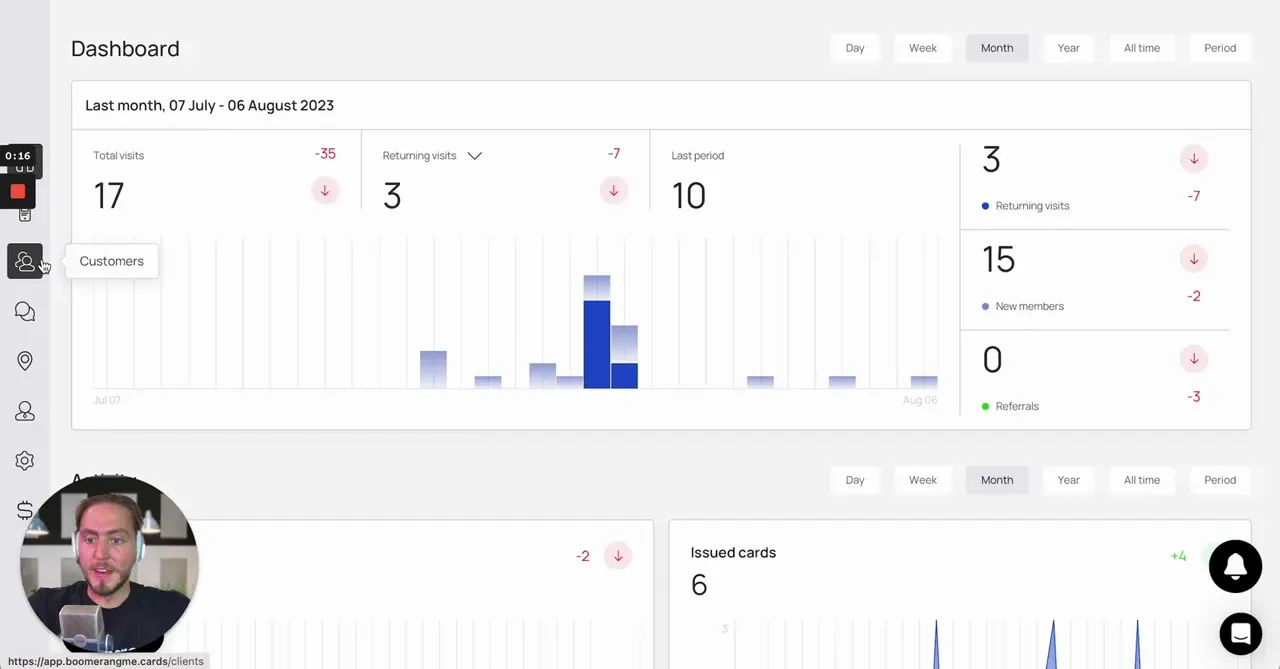Screen dimensions: 1280x669
Task: Click the presenter webcam bubble
Action: pyautogui.click(x=108, y=565)
